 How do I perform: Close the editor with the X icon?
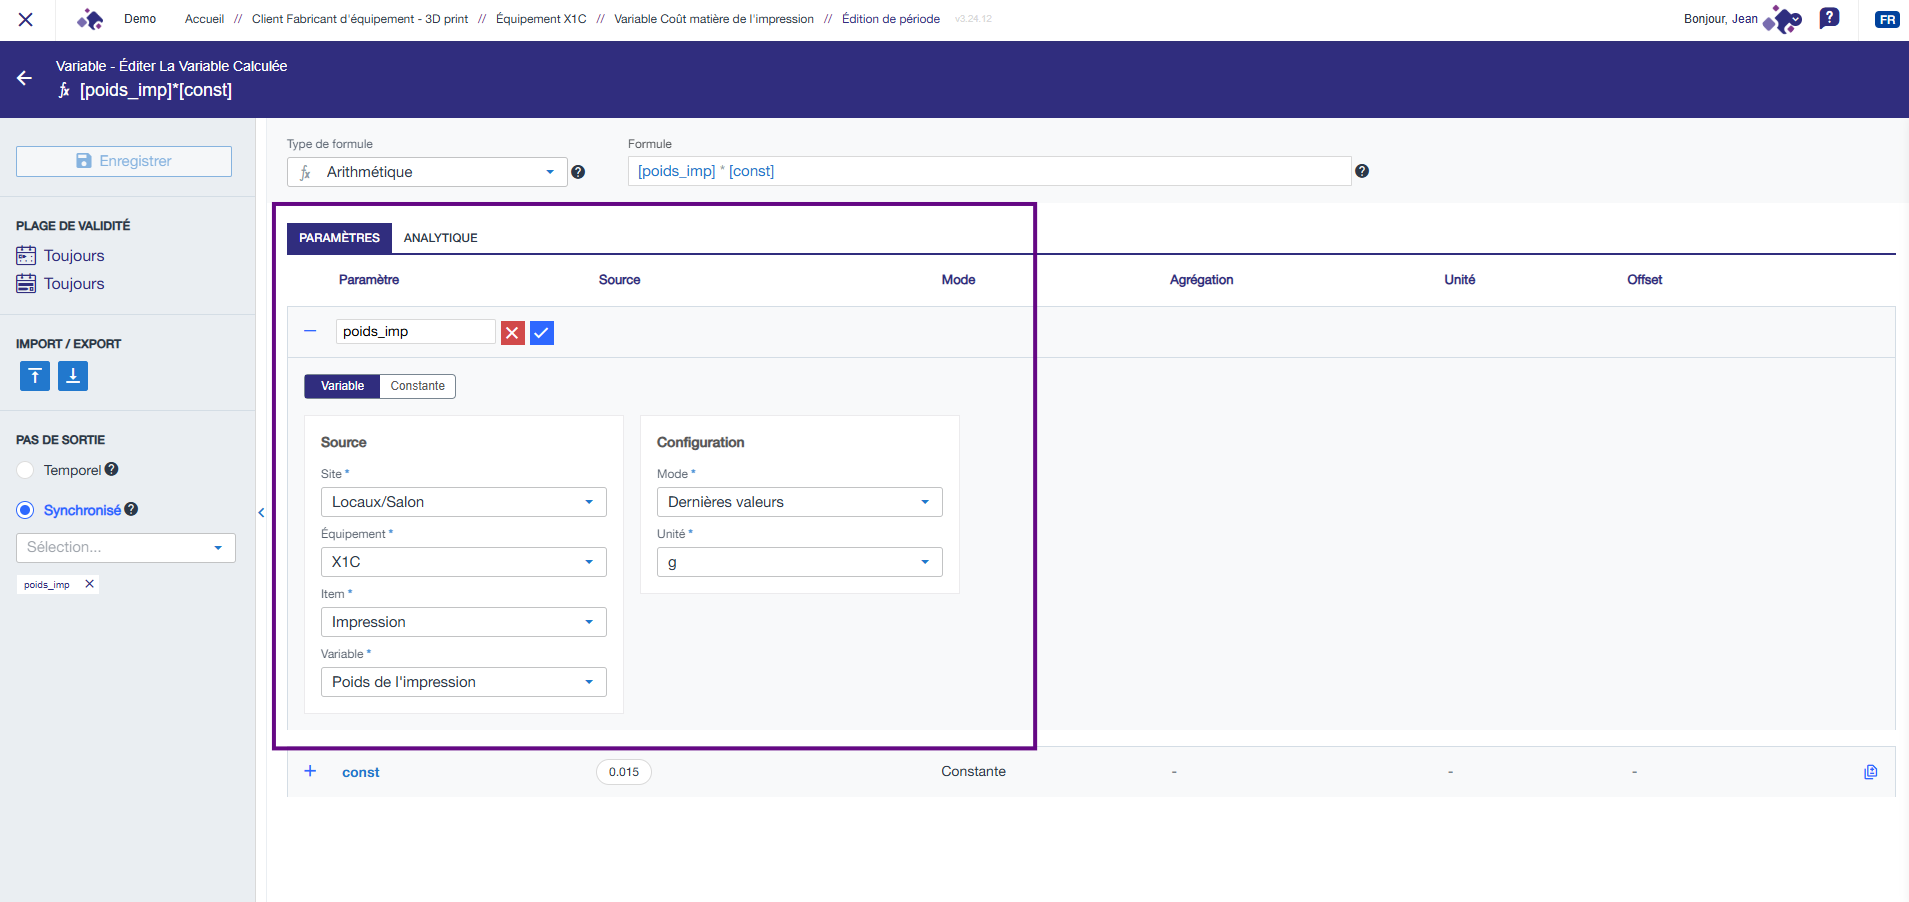(26, 19)
